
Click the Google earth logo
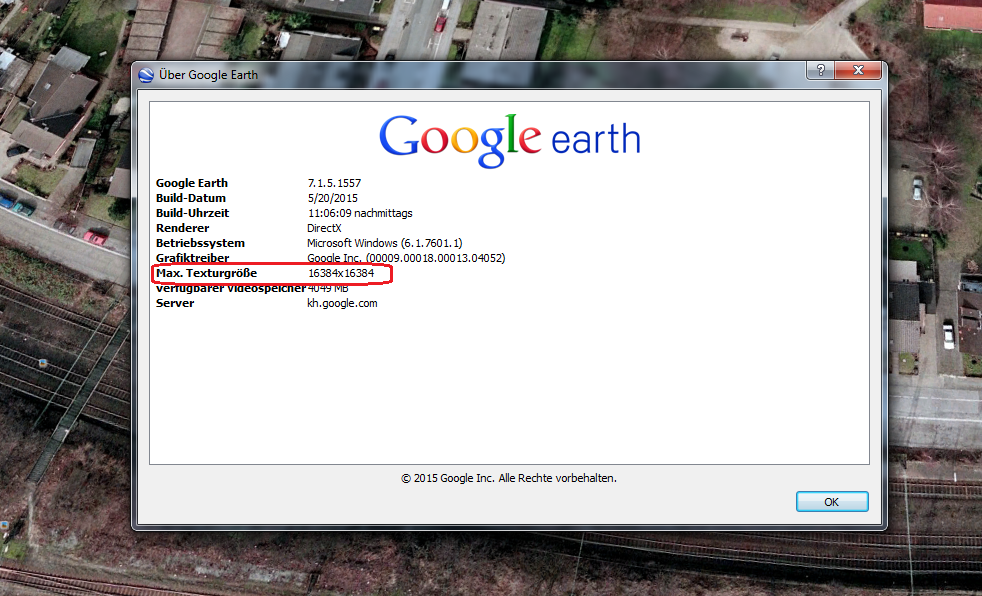(x=510, y=139)
